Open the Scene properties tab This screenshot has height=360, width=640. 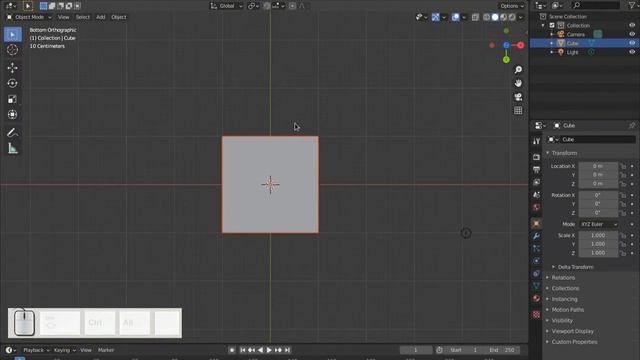click(x=536, y=195)
